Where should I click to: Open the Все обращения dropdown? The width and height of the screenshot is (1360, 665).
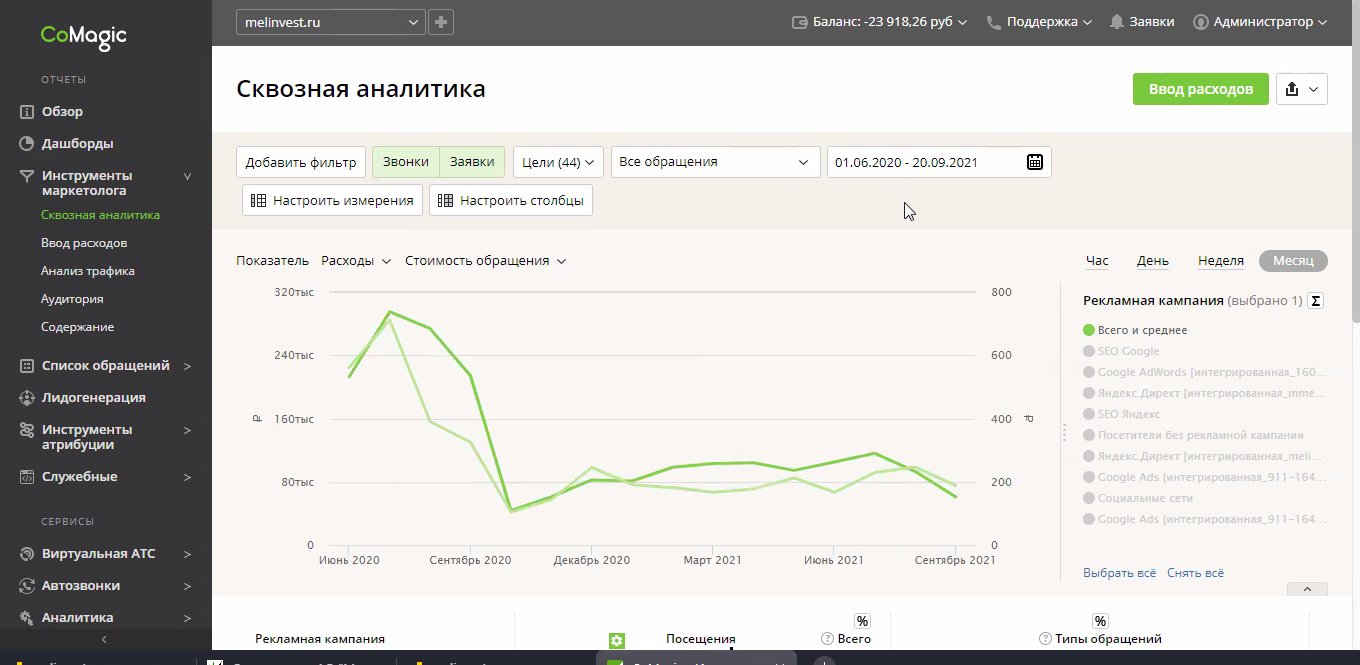coord(715,162)
